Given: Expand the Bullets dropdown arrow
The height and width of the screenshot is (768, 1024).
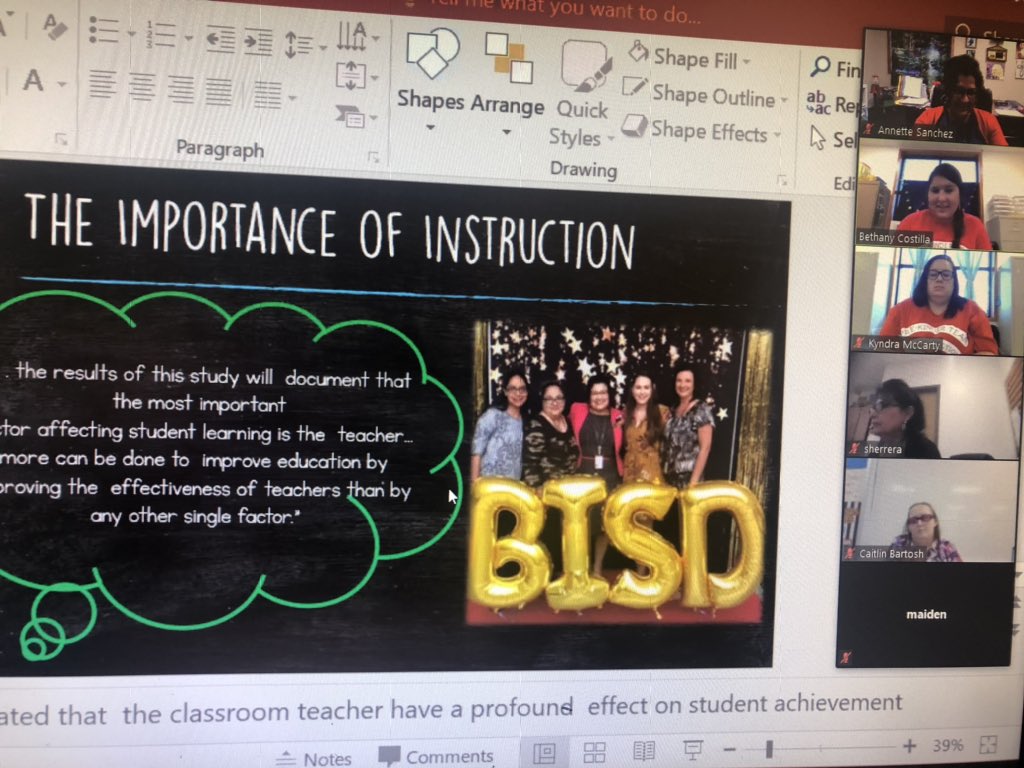Looking at the screenshot, I should point(131,33).
